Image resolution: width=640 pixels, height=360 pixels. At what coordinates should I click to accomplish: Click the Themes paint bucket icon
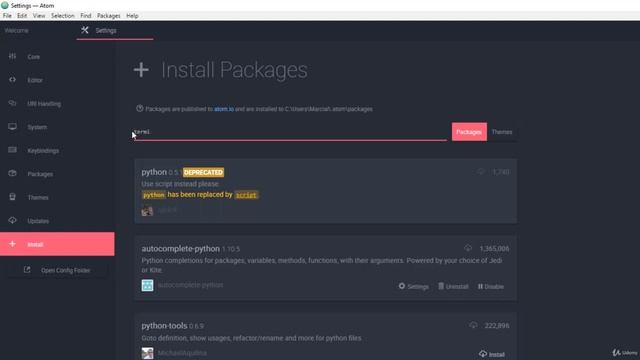pyautogui.click(x=12, y=197)
